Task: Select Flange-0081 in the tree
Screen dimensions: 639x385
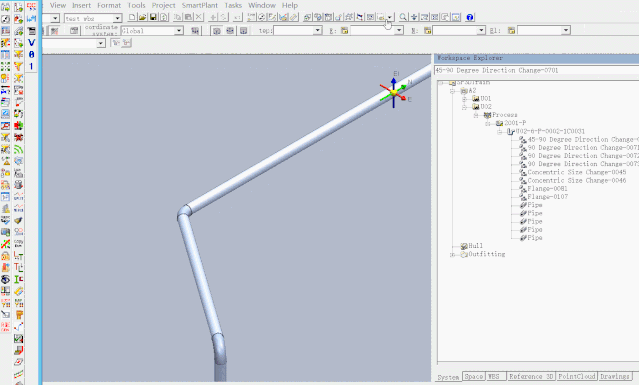Action: tap(547, 189)
